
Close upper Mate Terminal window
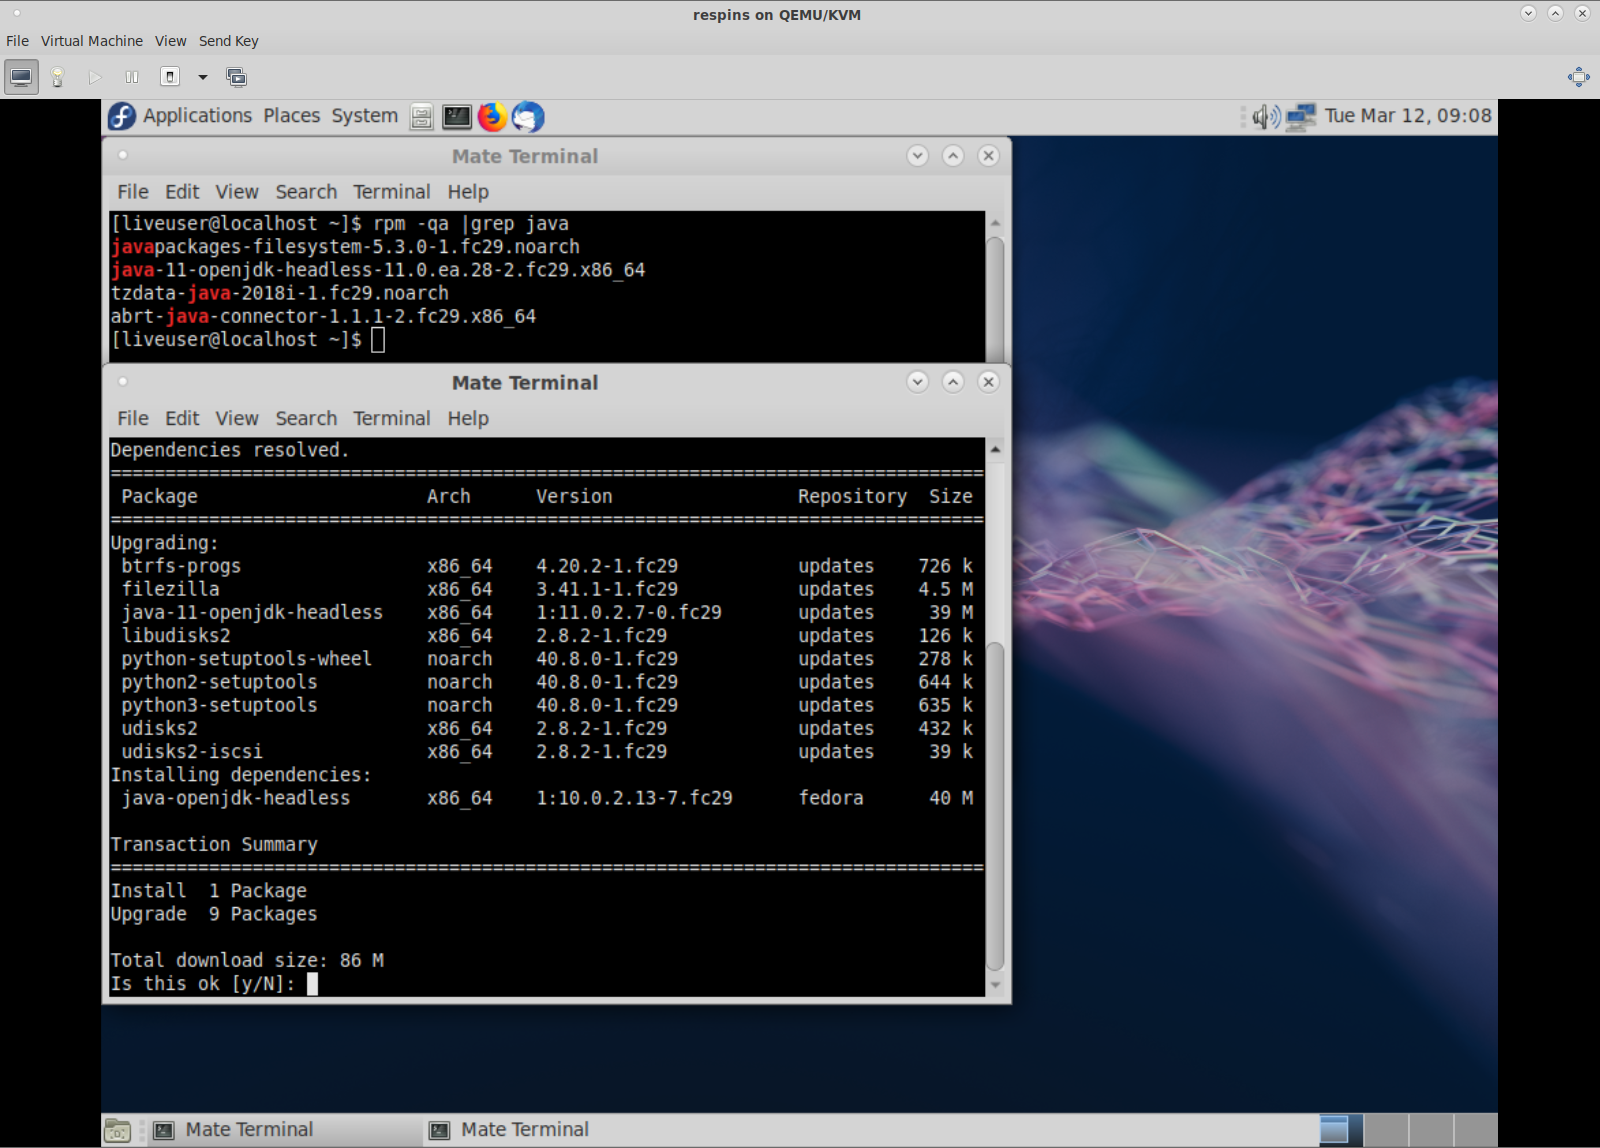[x=988, y=156]
